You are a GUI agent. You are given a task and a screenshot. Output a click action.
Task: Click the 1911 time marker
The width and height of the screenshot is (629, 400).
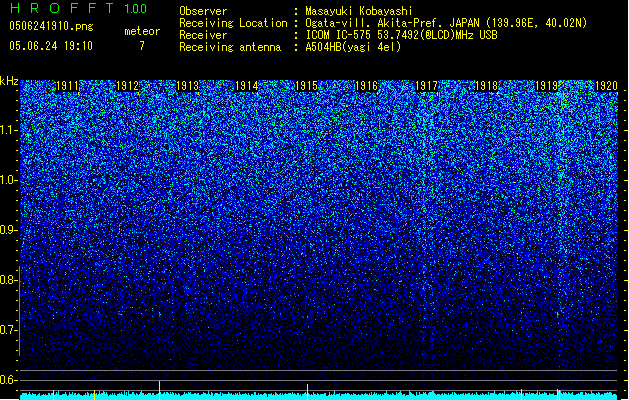[x=67, y=86]
